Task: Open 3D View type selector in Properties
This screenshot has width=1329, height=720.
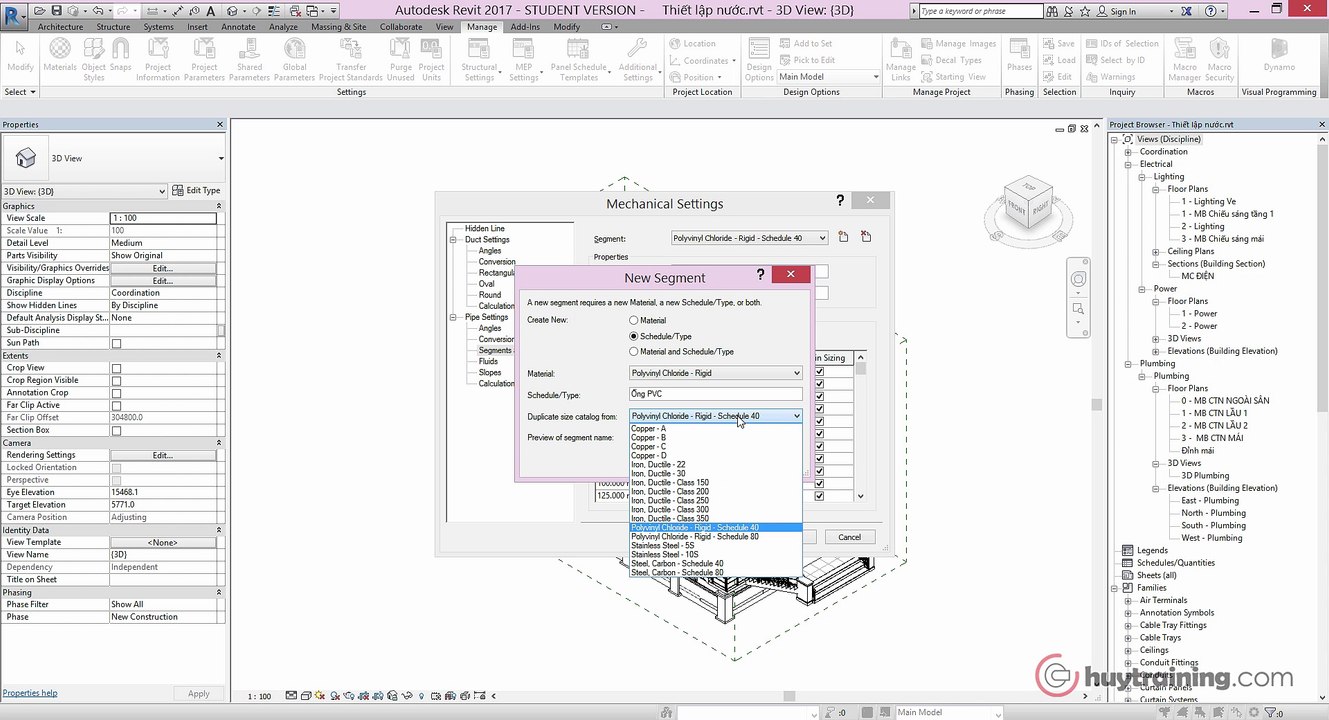Action: [x=114, y=158]
